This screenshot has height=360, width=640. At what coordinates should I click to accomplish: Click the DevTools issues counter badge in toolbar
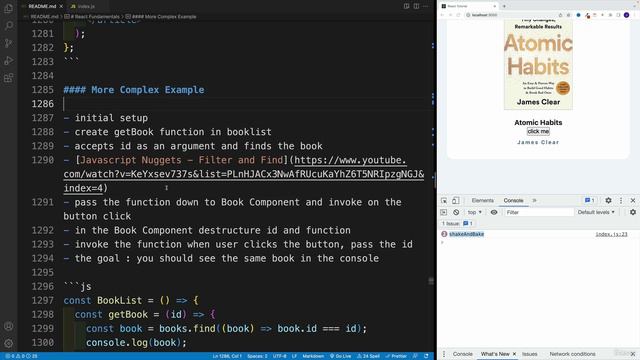click(589, 200)
